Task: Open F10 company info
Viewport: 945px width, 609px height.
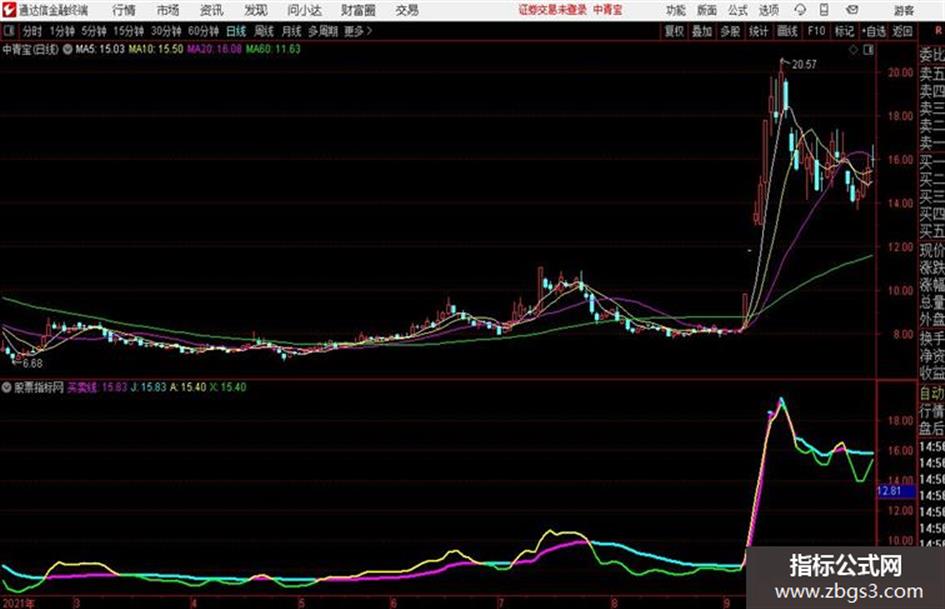Action: pyautogui.click(x=816, y=31)
